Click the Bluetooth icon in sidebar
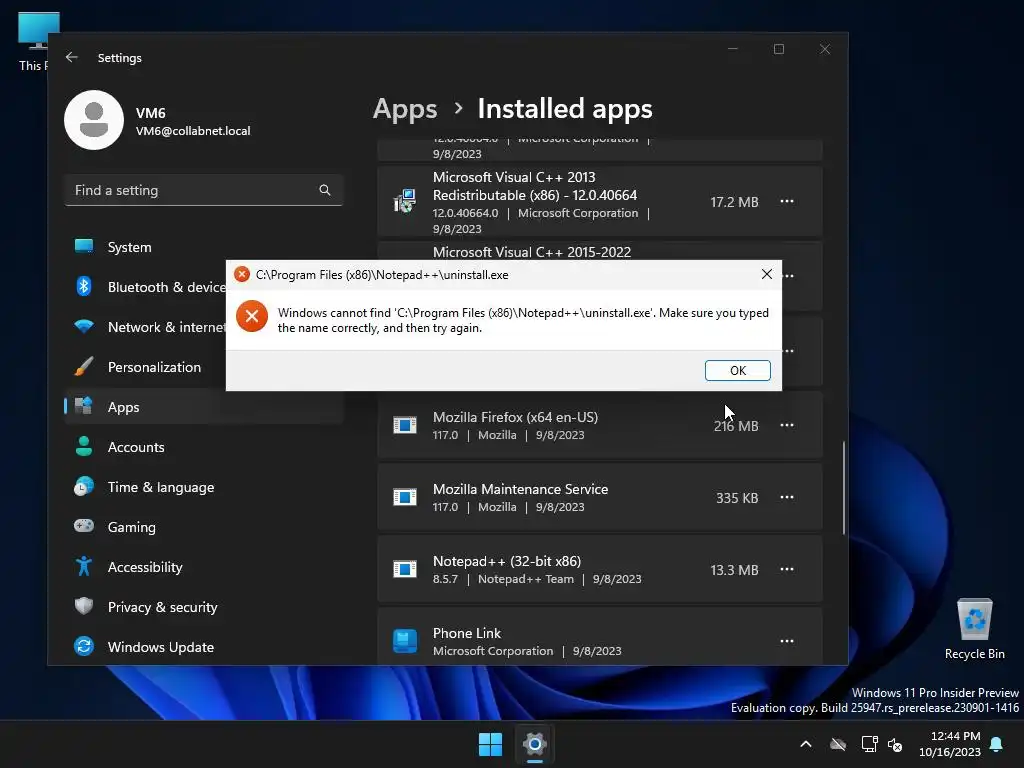The height and width of the screenshot is (768, 1024). 84,286
